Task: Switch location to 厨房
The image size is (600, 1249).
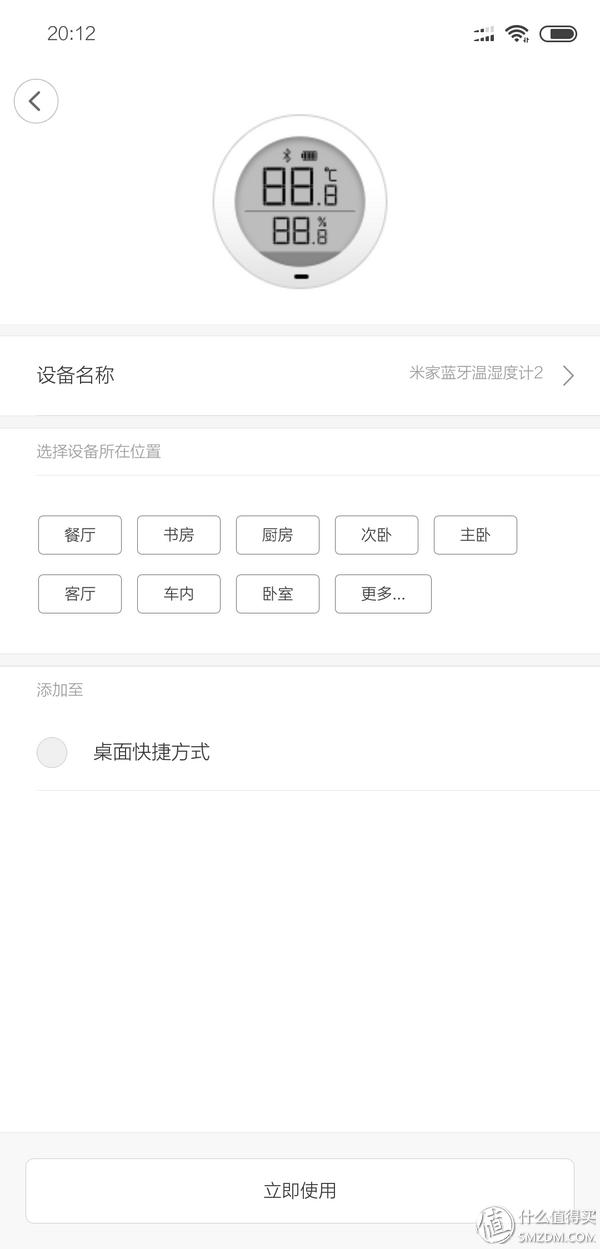Action: (277, 535)
